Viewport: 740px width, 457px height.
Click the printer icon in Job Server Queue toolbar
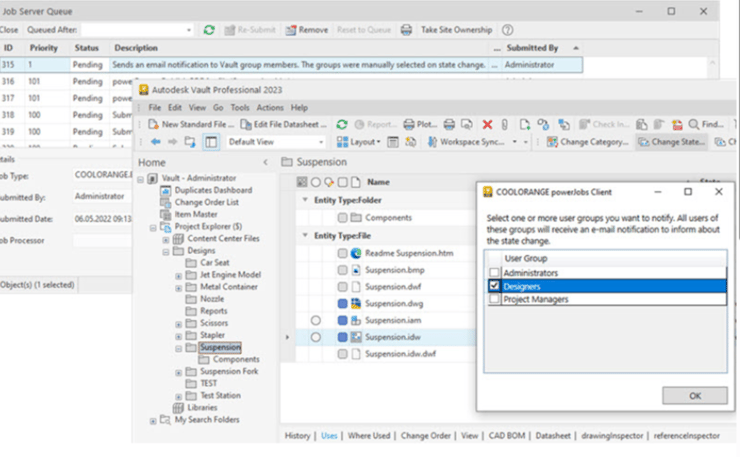[406, 30]
